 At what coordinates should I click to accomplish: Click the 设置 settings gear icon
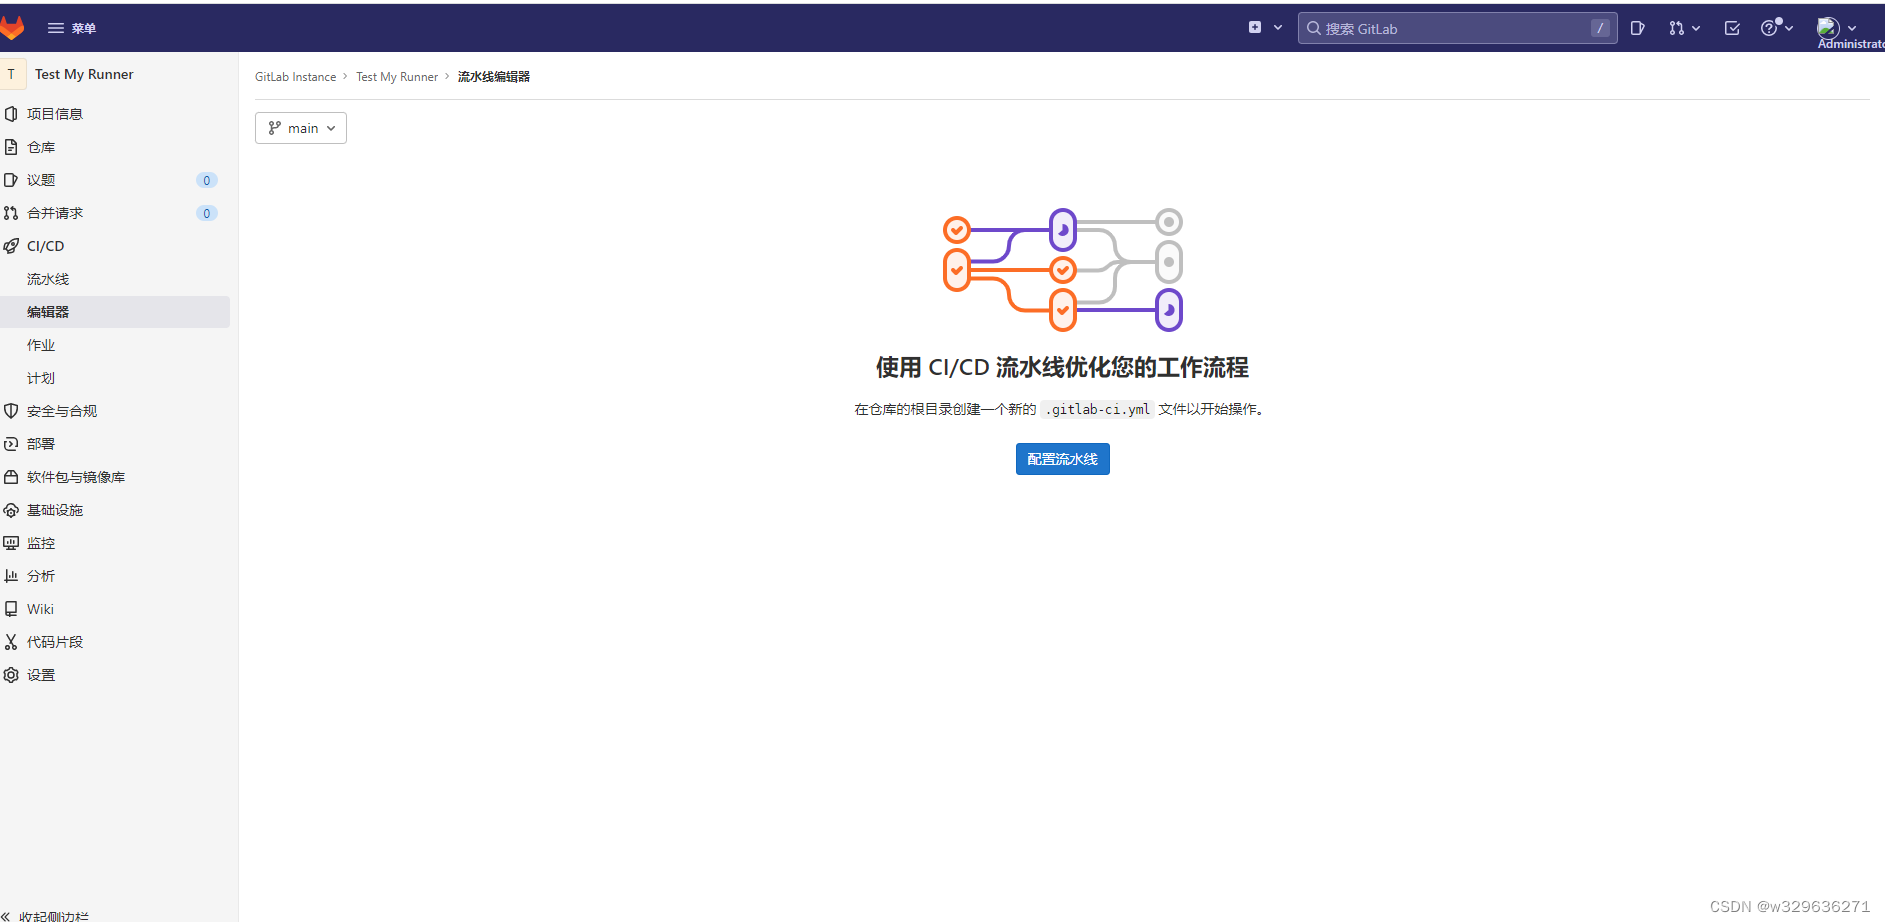click(x=11, y=675)
